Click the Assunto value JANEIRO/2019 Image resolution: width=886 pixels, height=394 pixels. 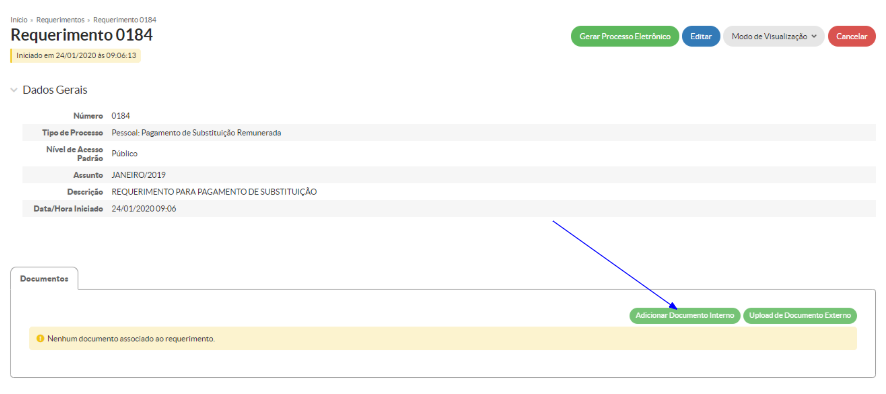click(x=138, y=175)
